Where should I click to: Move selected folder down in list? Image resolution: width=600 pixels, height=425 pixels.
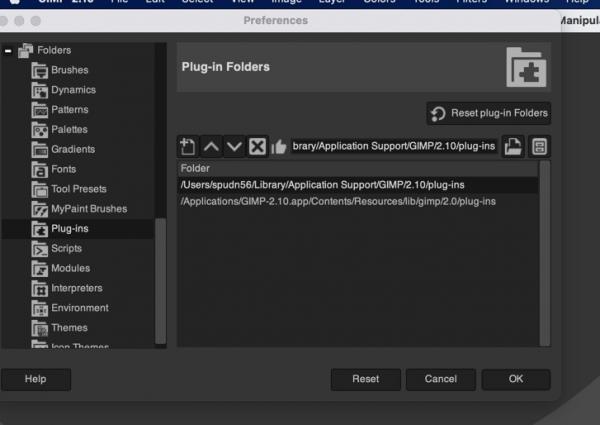point(234,147)
